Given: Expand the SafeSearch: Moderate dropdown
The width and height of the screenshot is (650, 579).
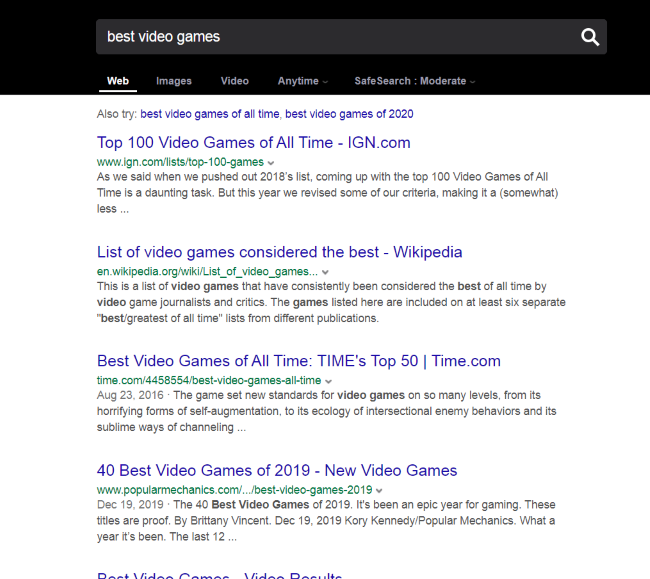Looking at the screenshot, I should (x=414, y=81).
